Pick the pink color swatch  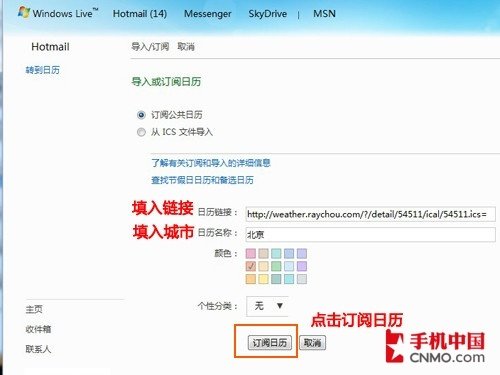[251, 254]
